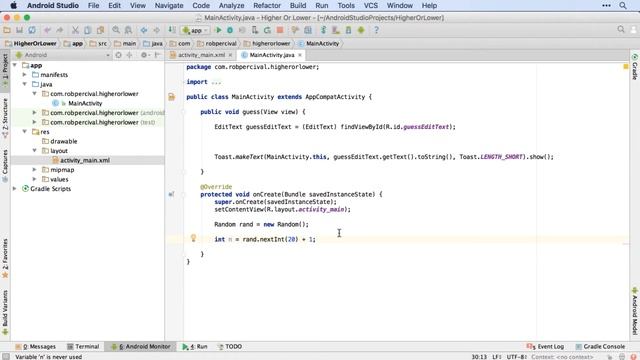Close the MainActivity.java tab
640x360 pixels.
(300, 55)
